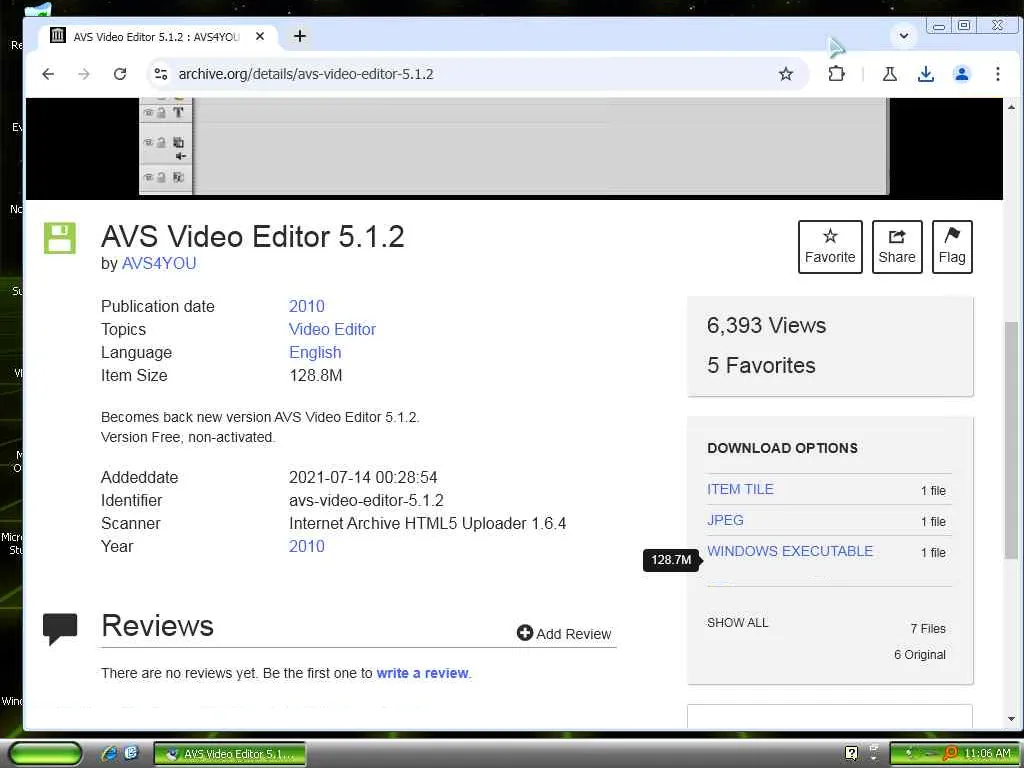Viewport: 1024px width, 768px height.
Task: Open the English language link
Action: [x=315, y=353]
